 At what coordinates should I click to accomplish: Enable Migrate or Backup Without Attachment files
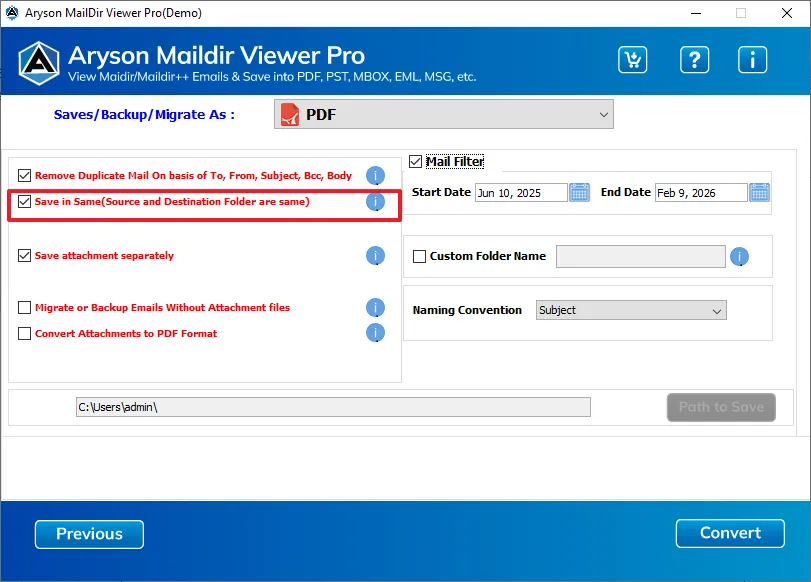click(24, 308)
